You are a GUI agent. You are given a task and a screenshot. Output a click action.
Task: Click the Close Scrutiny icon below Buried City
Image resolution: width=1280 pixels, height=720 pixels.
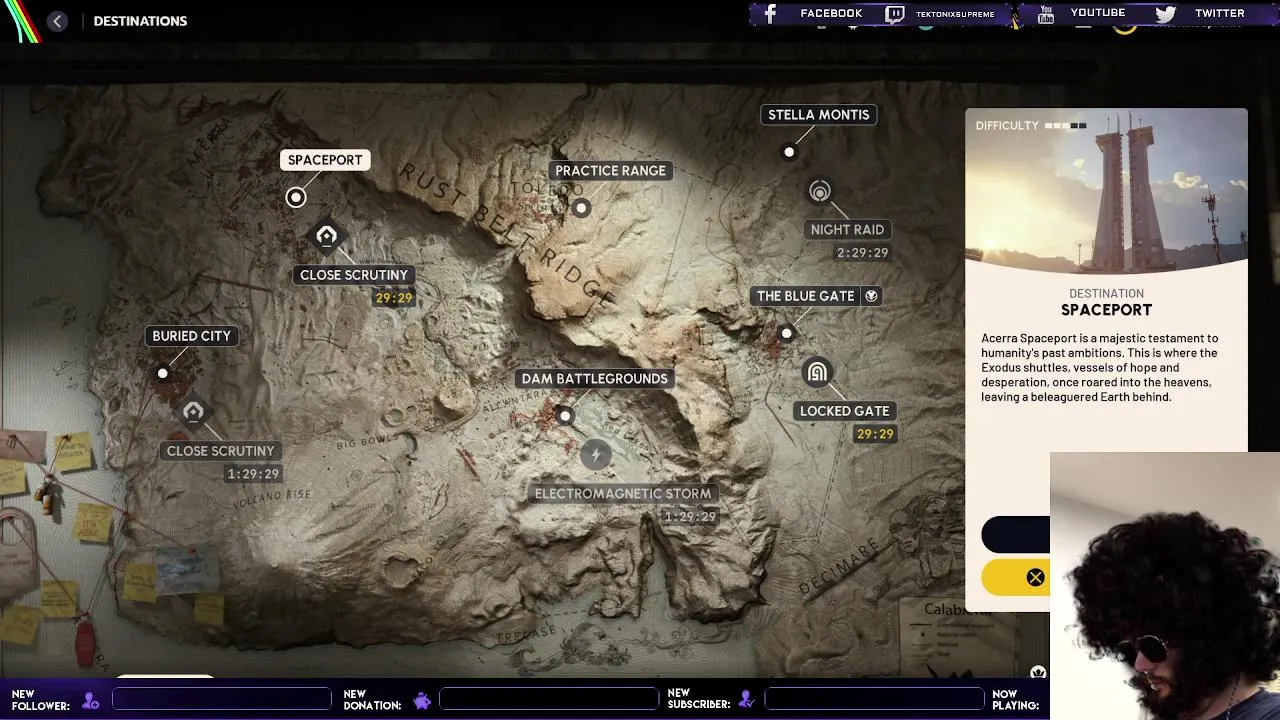click(x=193, y=411)
